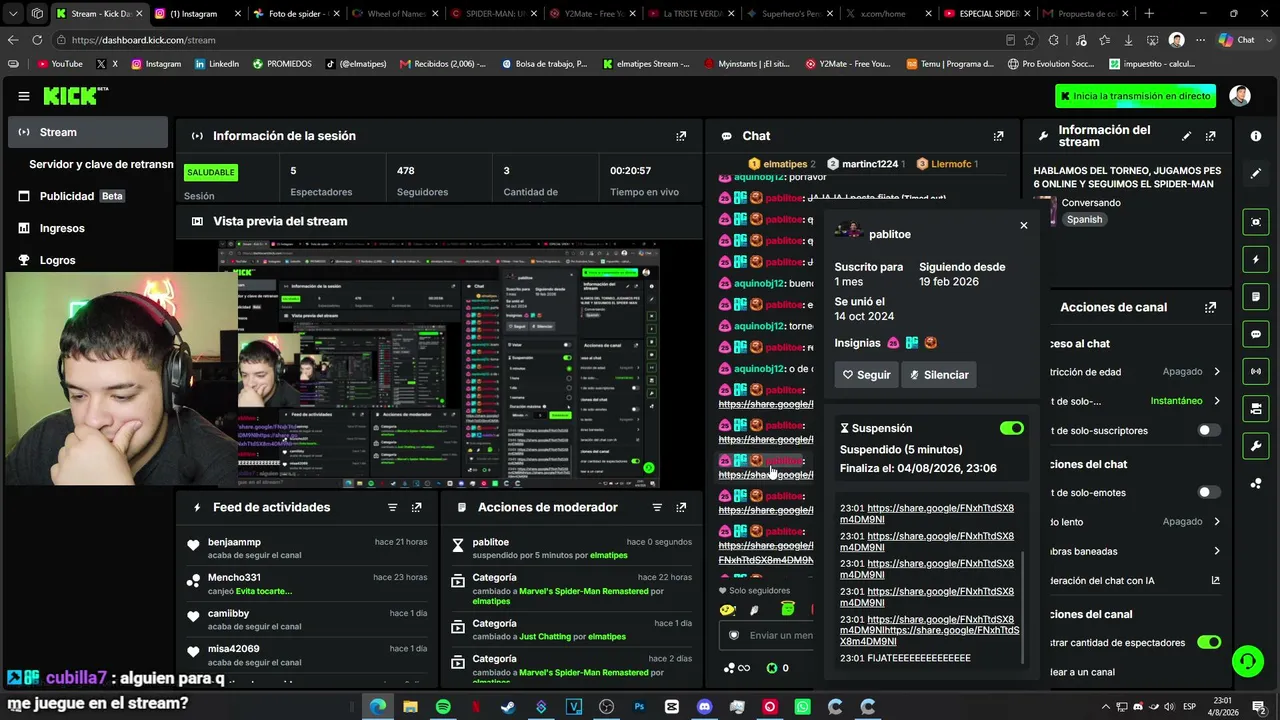Switch to the Wheel of Names browser tab
This screenshot has width=1280, height=720.
click(396, 14)
